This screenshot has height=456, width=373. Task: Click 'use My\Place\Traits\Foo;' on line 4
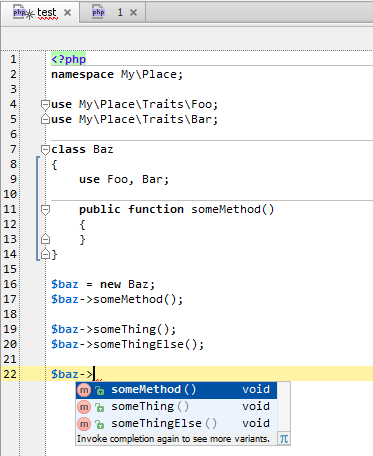coord(134,104)
